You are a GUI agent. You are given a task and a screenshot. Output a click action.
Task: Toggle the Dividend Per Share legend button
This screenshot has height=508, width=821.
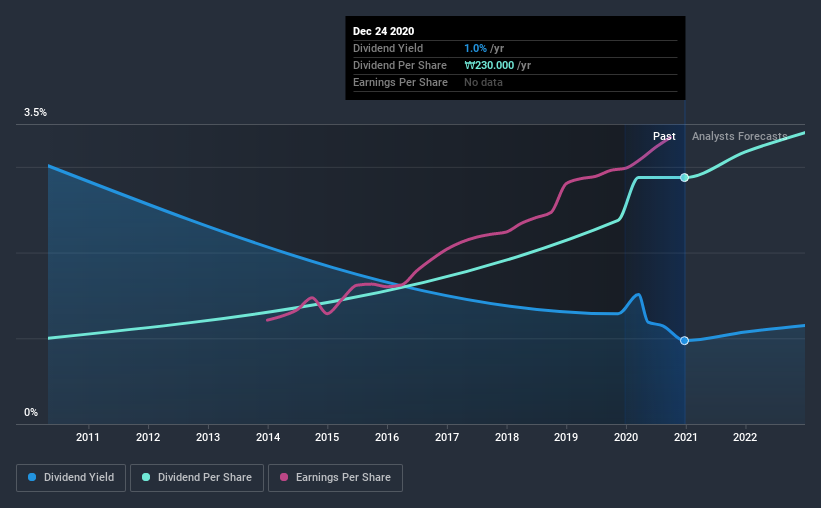coord(197,478)
